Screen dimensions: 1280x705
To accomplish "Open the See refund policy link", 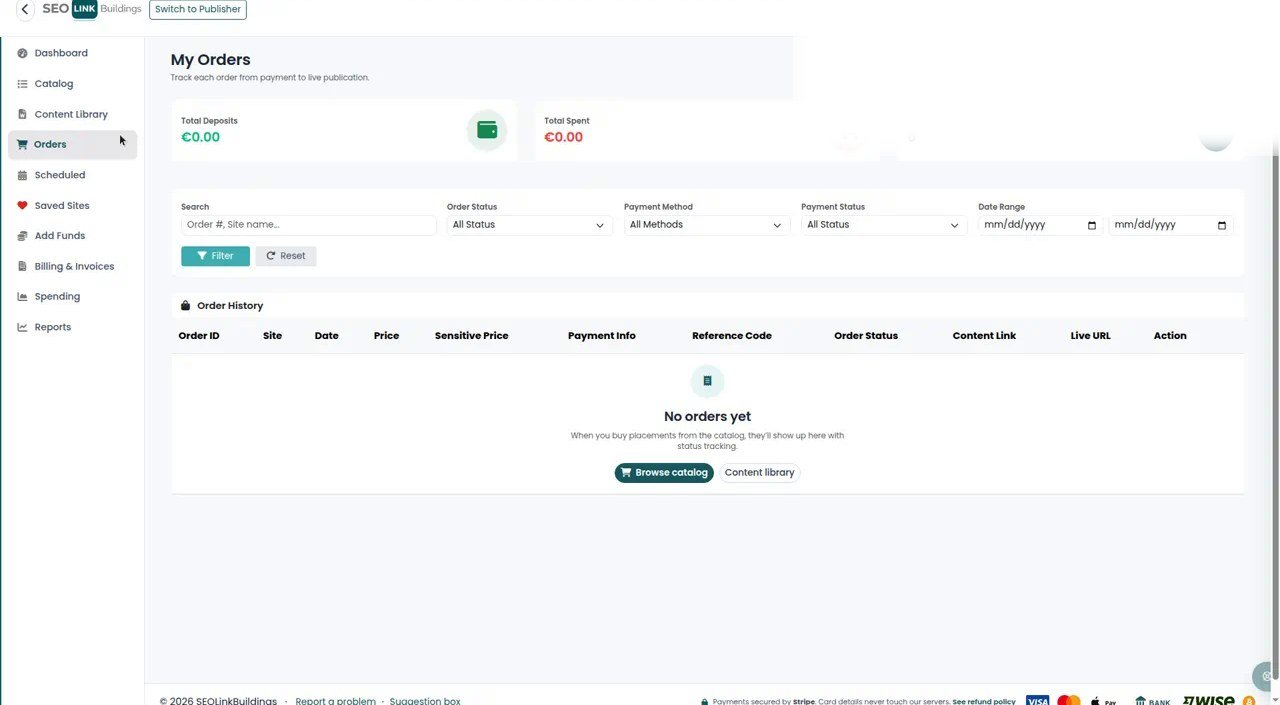I will [984, 702].
